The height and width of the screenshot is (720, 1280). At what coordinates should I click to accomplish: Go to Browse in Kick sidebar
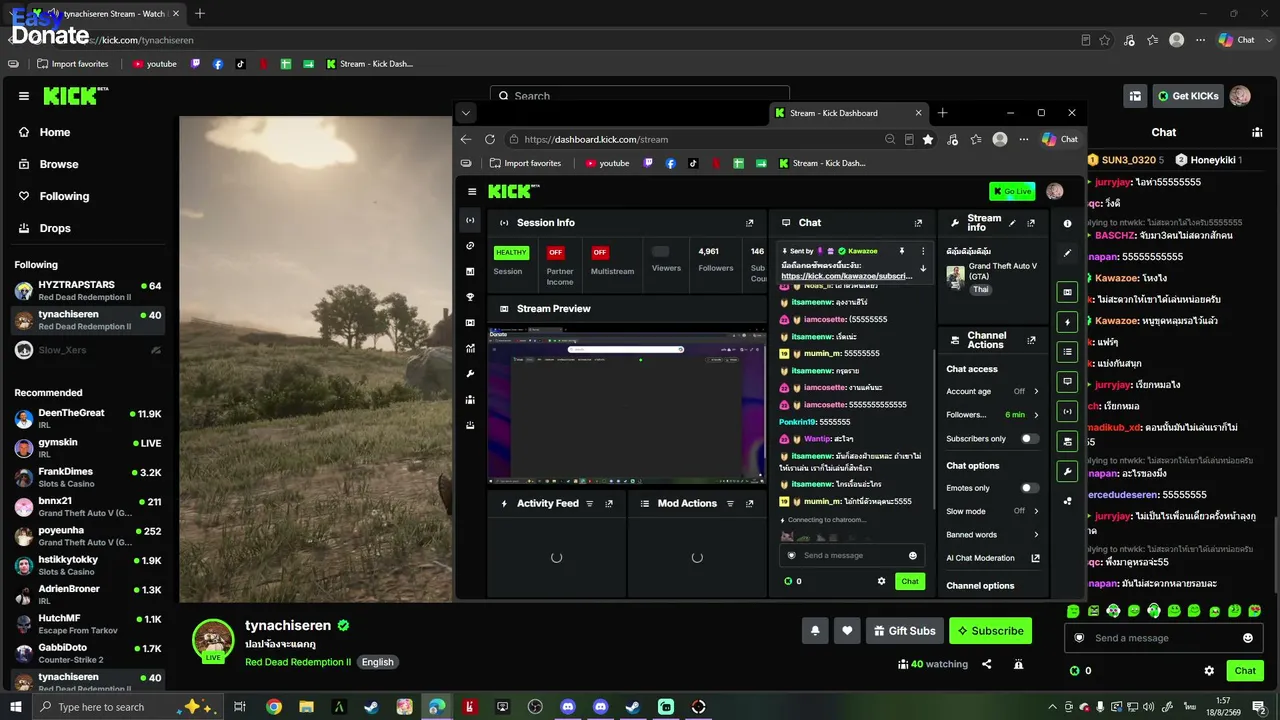coord(59,164)
